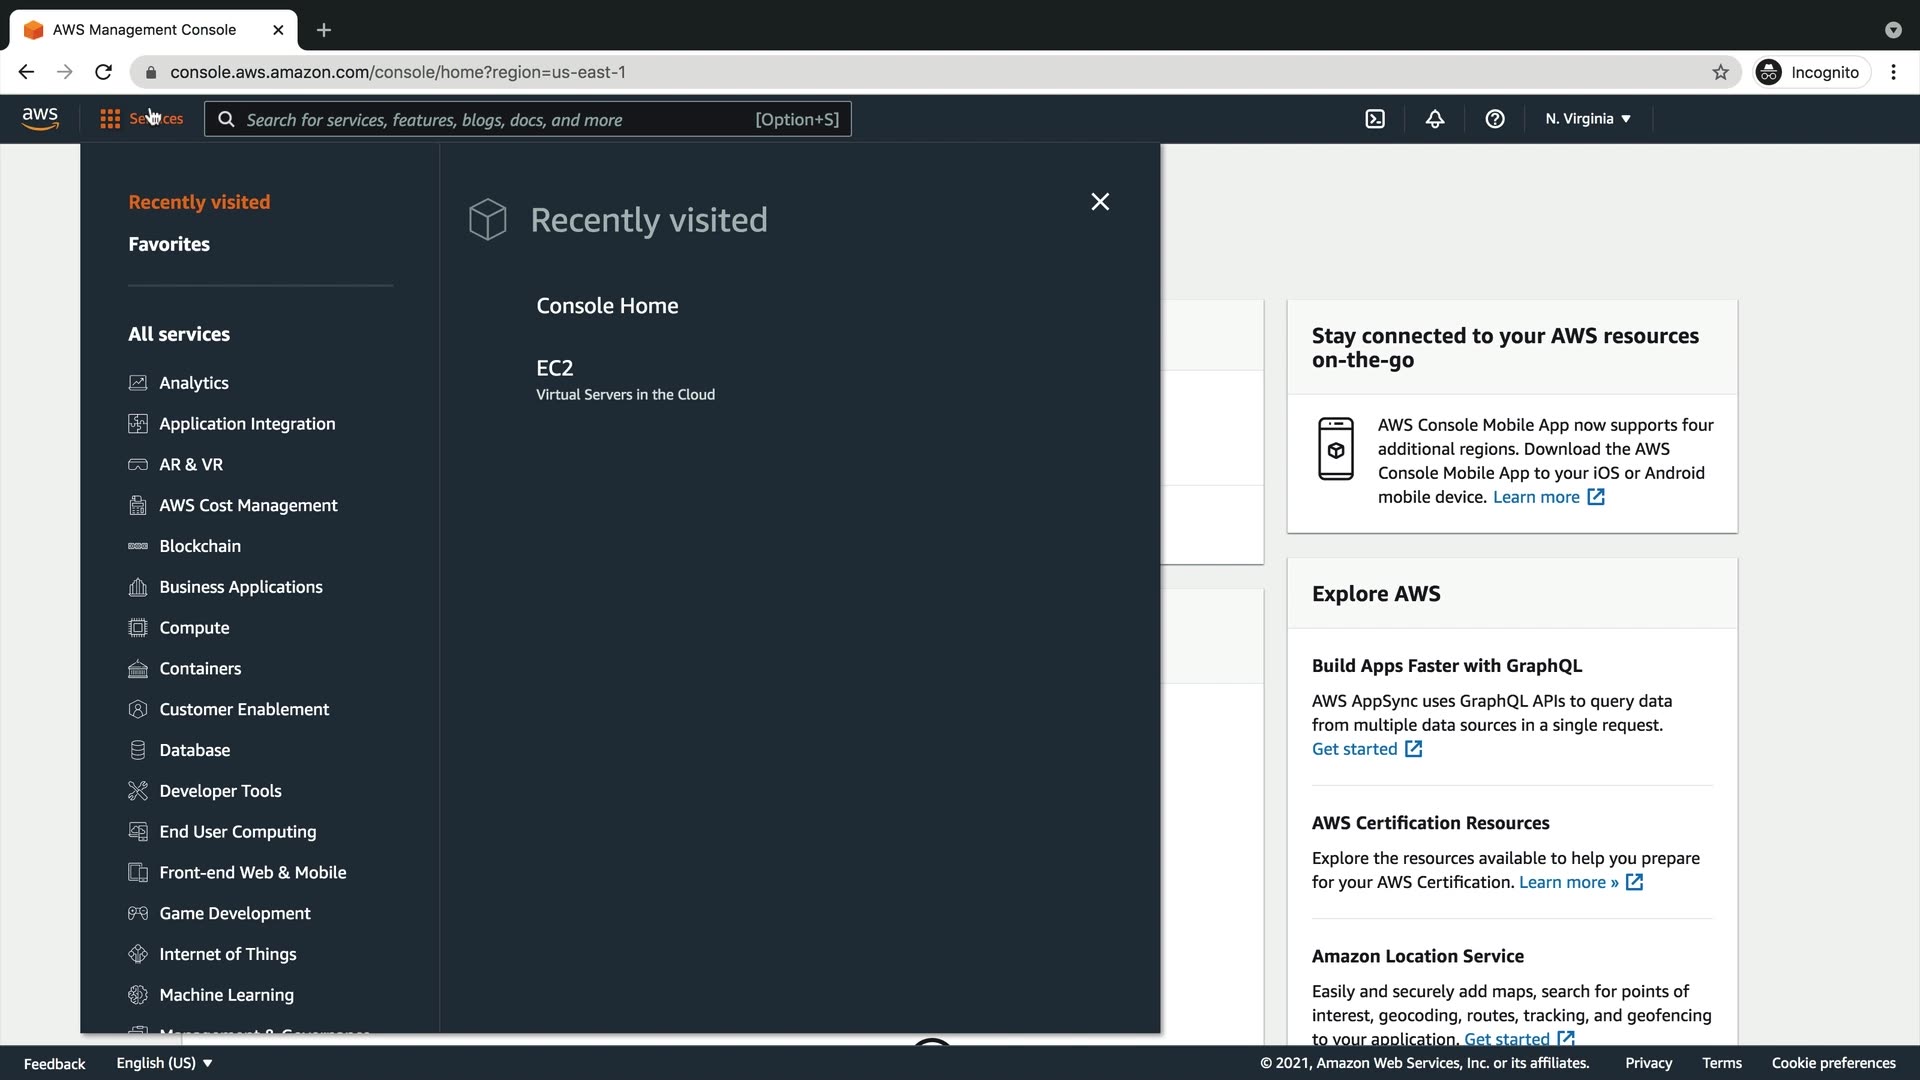Screen dimensions: 1920x1080
Task: Open the English (US) language dropdown
Action: click(164, 1063)
